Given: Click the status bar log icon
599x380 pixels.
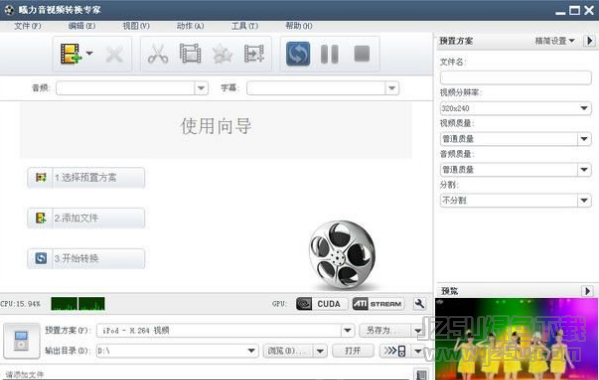Looking at the screenshot, I should click(x=421, y=374).
